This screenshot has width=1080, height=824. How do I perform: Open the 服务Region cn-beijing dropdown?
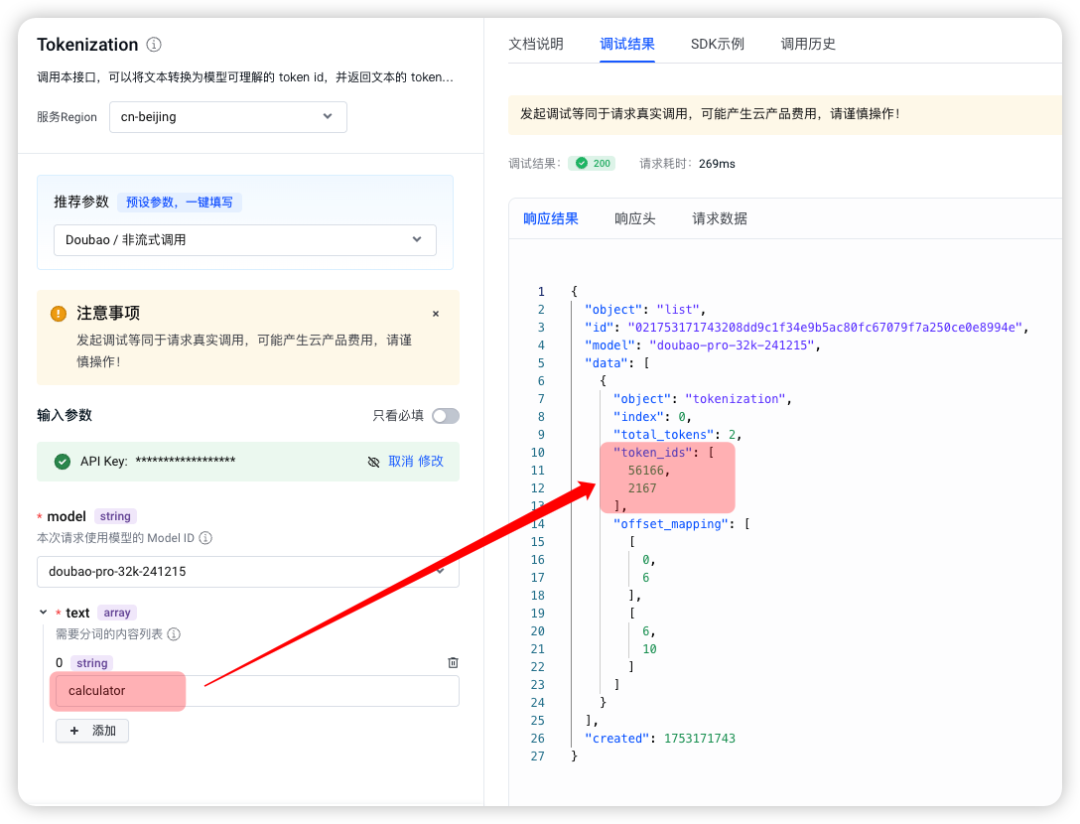click(x=228, y=117)
